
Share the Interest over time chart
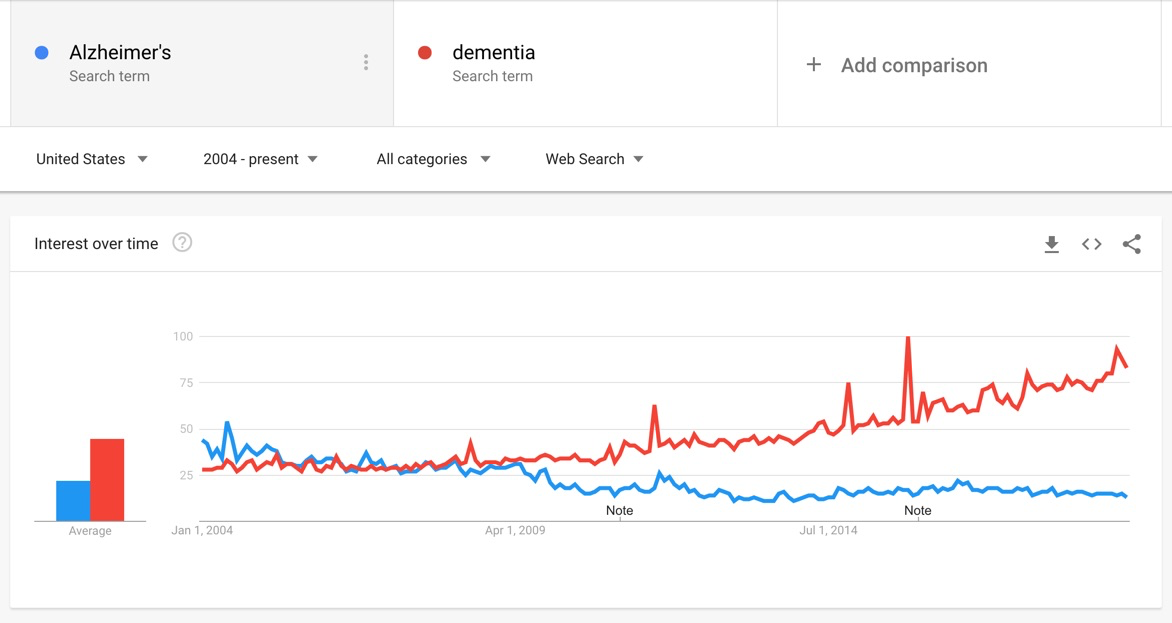coord(1131,244)
